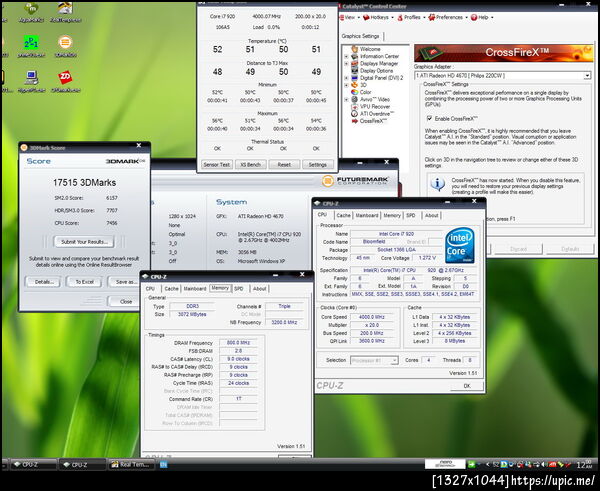
Task: Click the CrossFireX red arrow icon
Action: [x=355, y=121]
